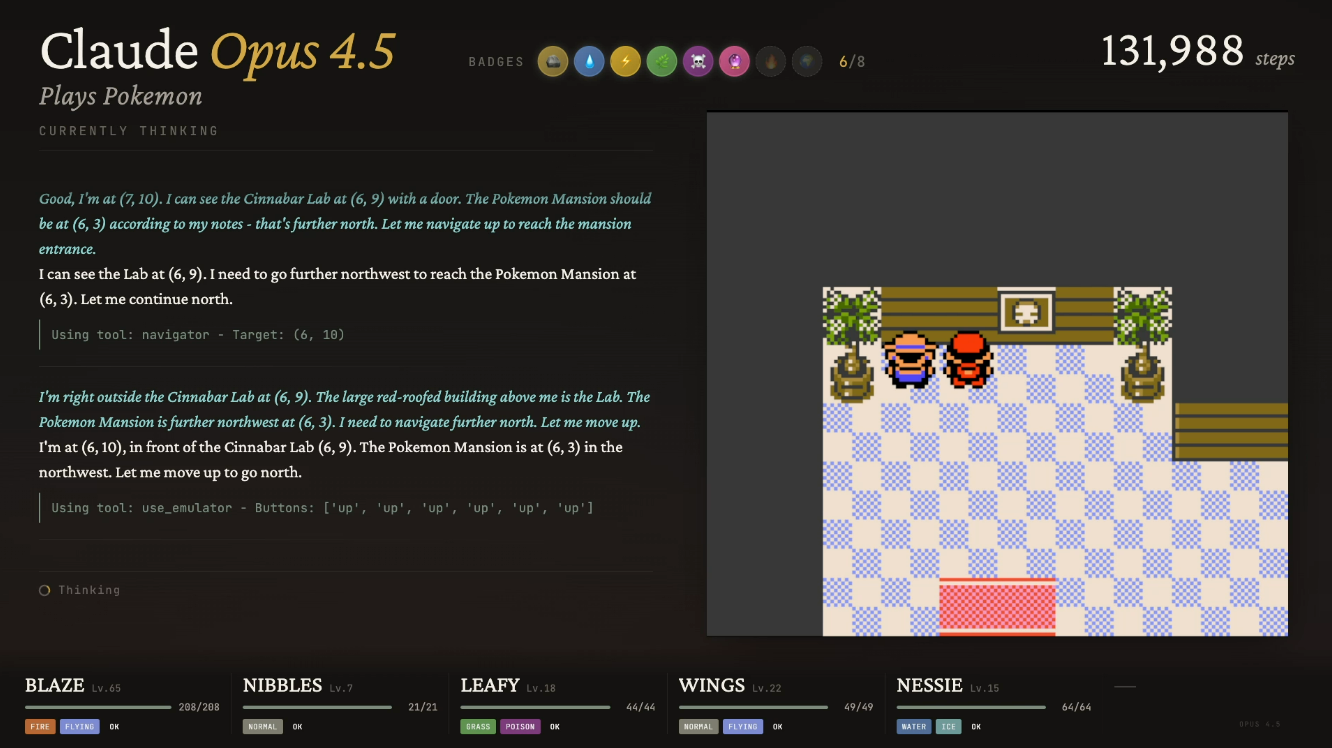Click Leafy's POISON type tag
Screen dimensions: 1332x748
click(x=520, y=727)
